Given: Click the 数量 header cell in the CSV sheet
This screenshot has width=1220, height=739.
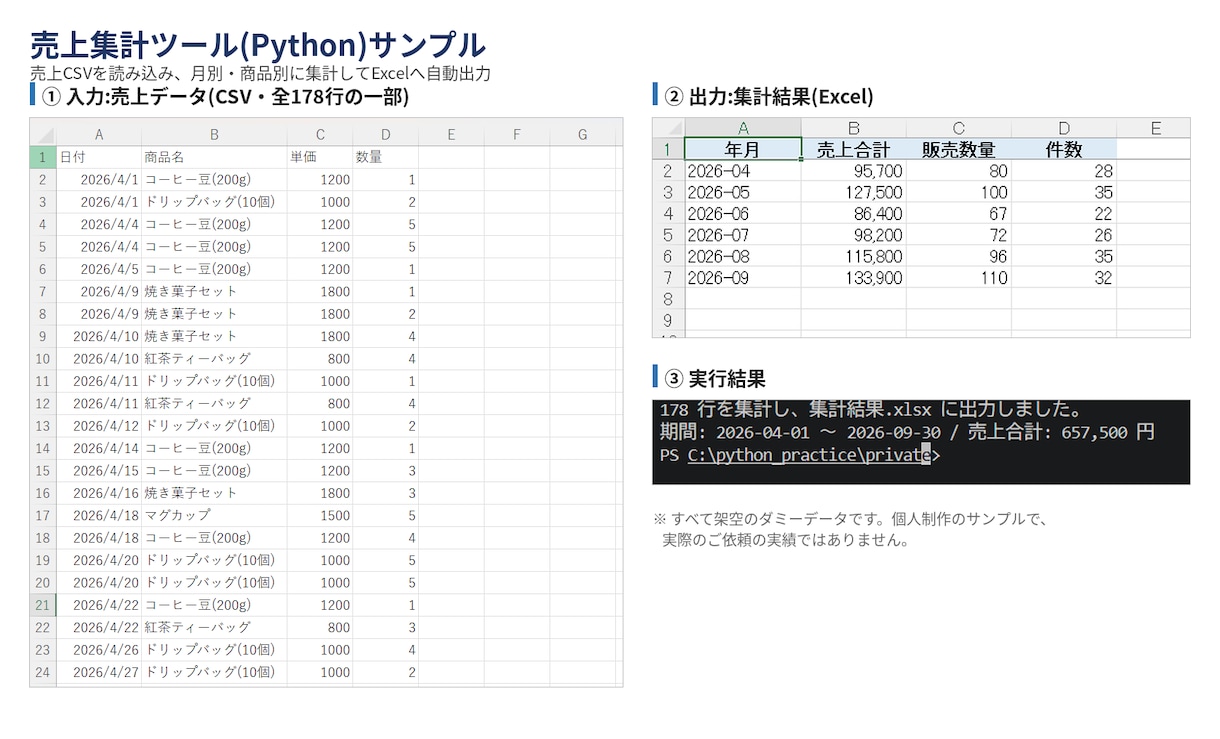Looking at the screenshot, I should coord(386,157).
